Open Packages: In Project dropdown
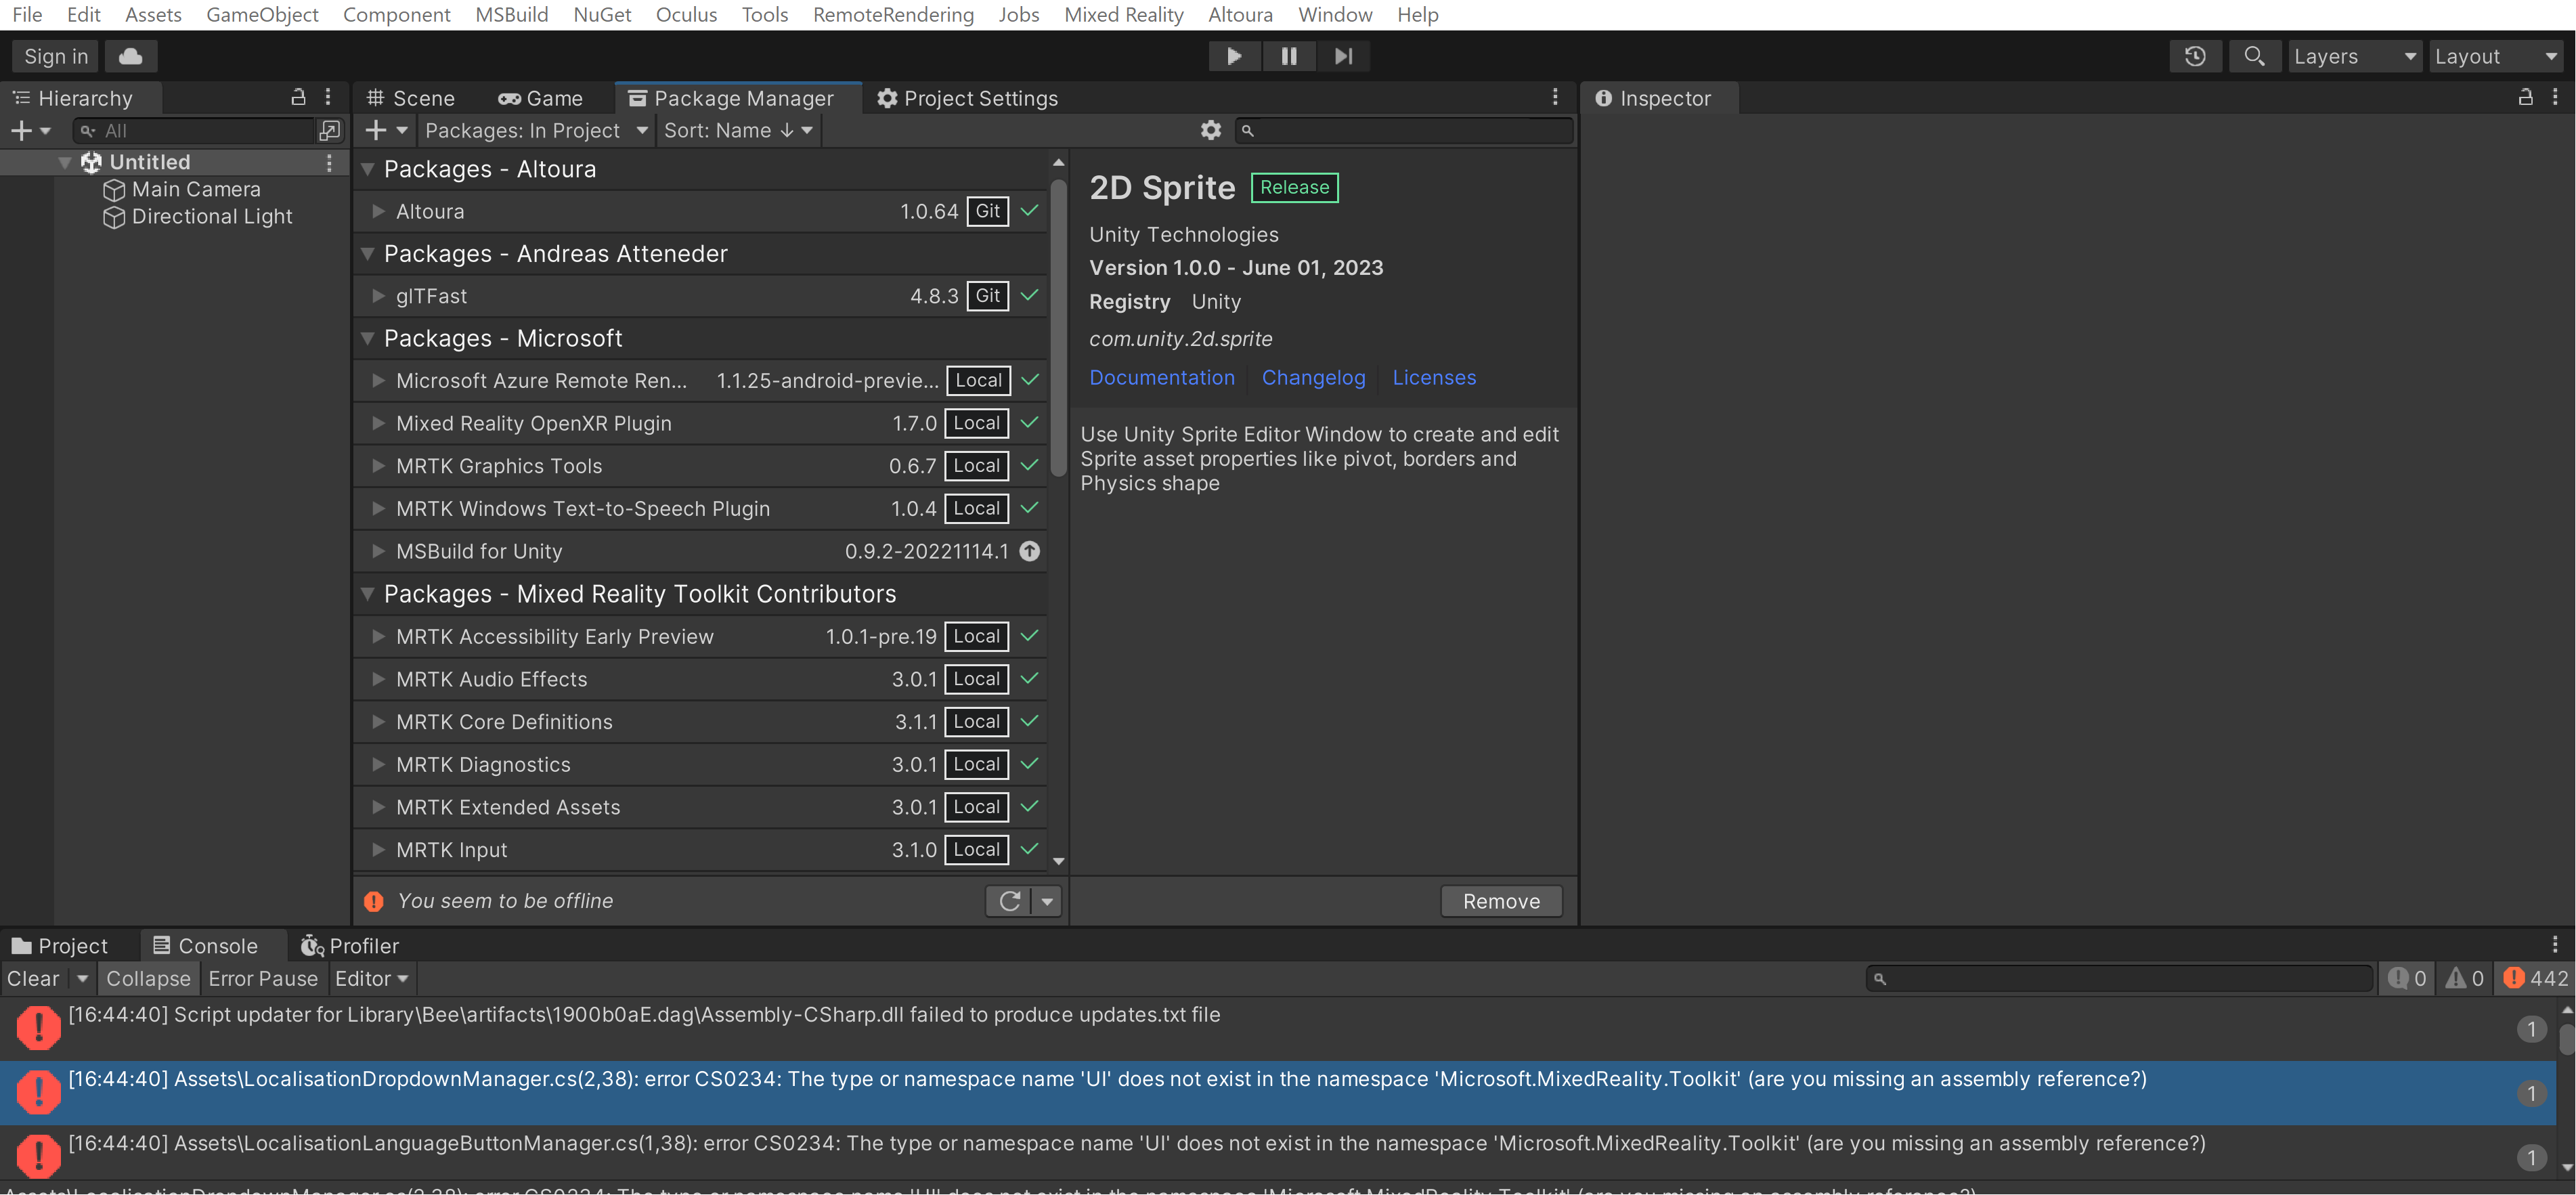Viewport: 2576px width, 1195px height. (x=536, y=130)
